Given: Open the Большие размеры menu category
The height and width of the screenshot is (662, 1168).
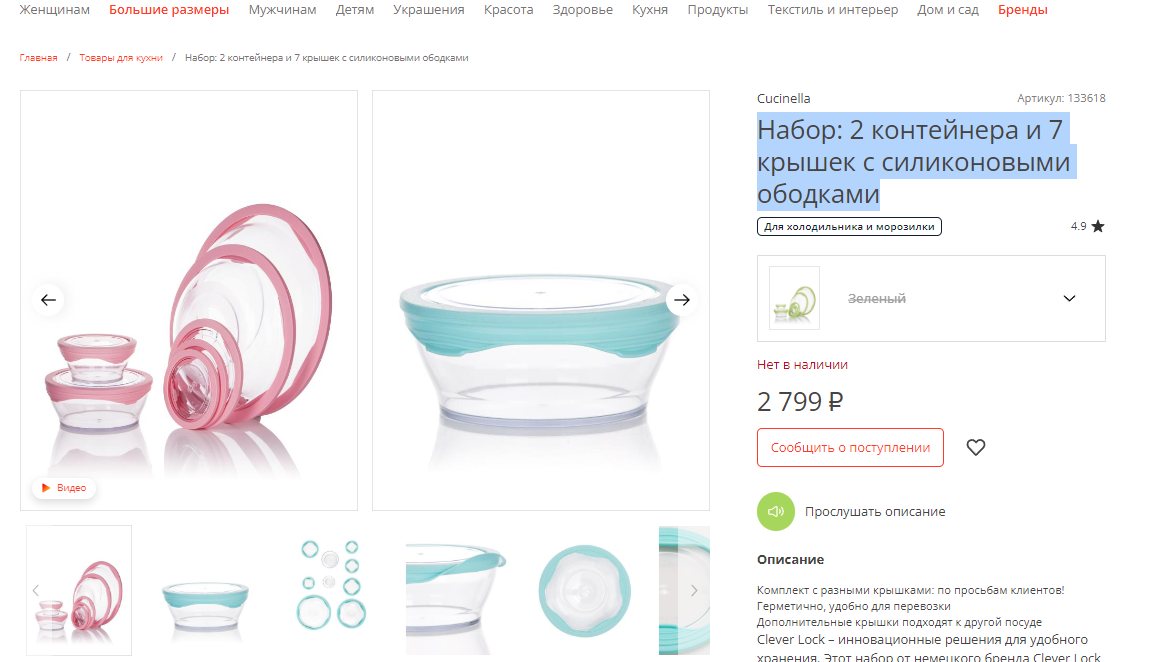Looking at the screenshot, I should click(x=169, y=10).
